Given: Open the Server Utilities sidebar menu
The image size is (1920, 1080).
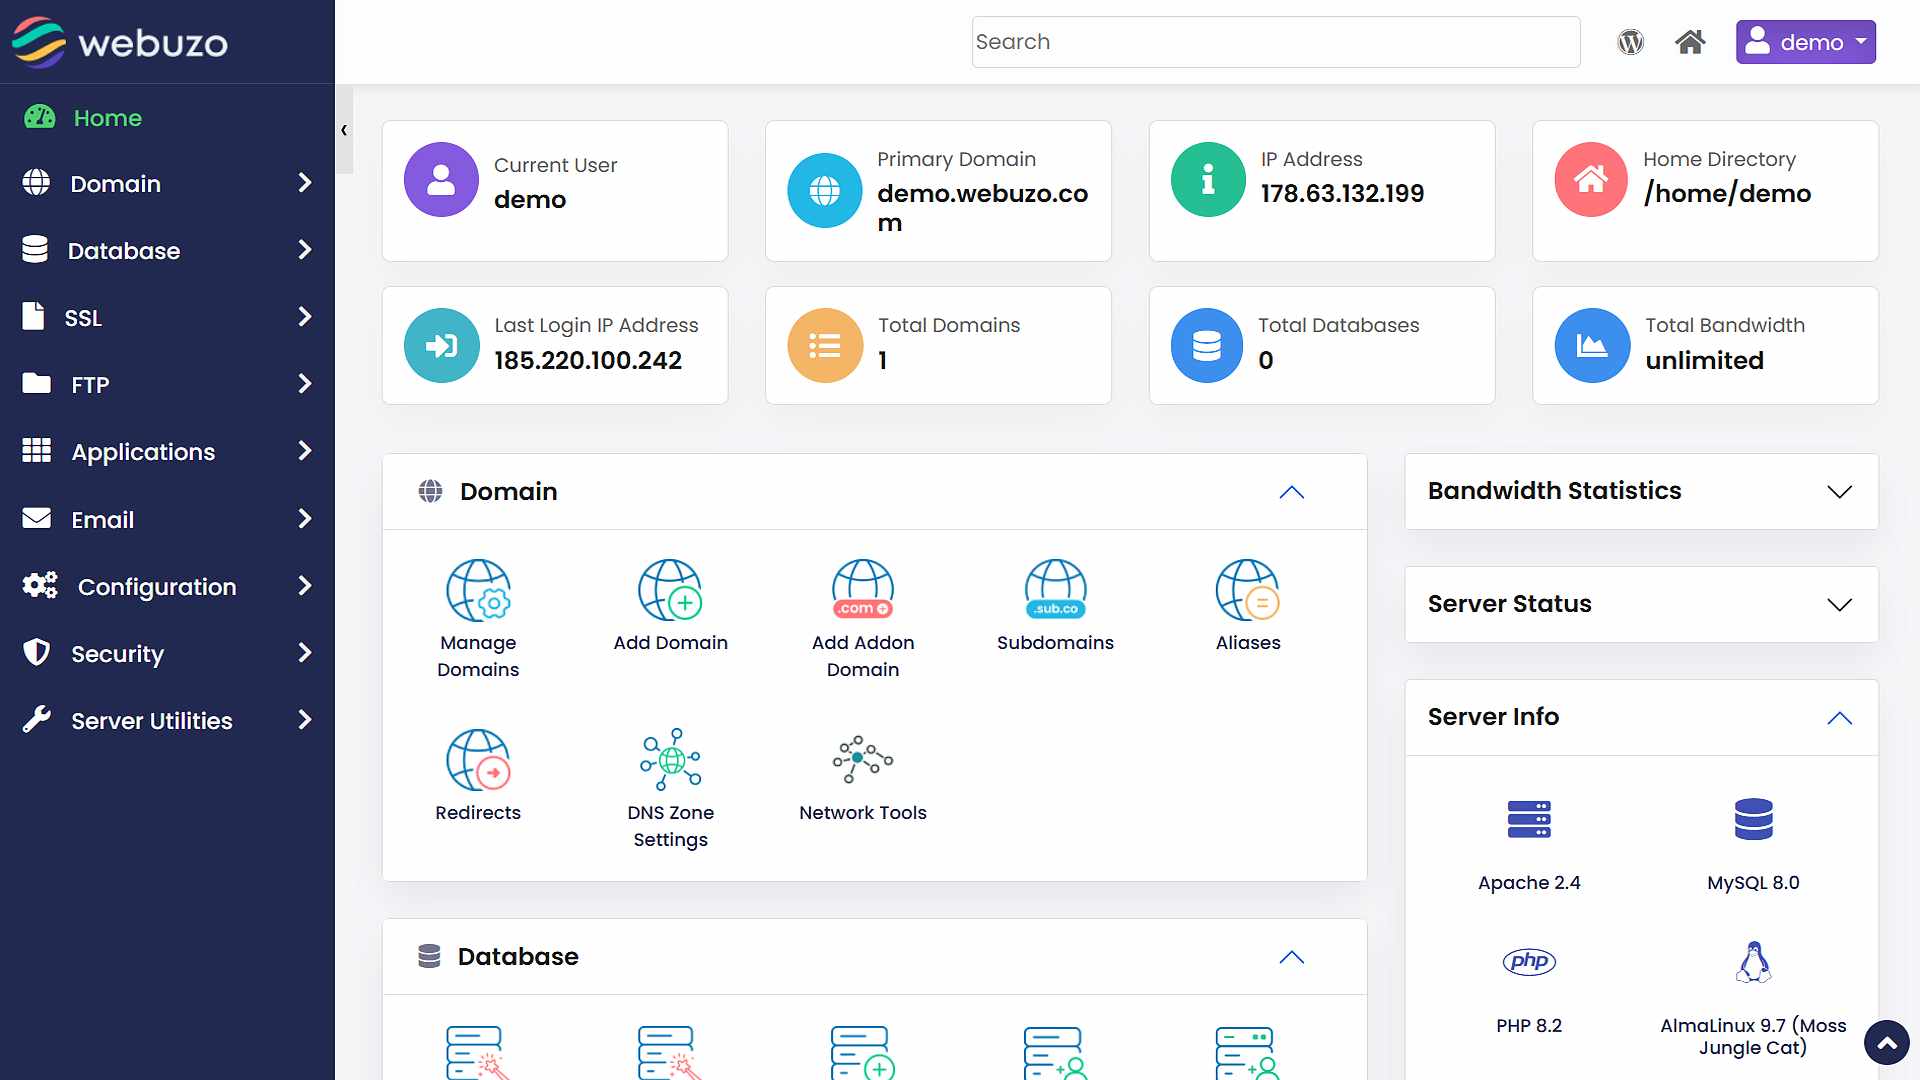Looking at the screenshot, I should click(x=167, y=720).
